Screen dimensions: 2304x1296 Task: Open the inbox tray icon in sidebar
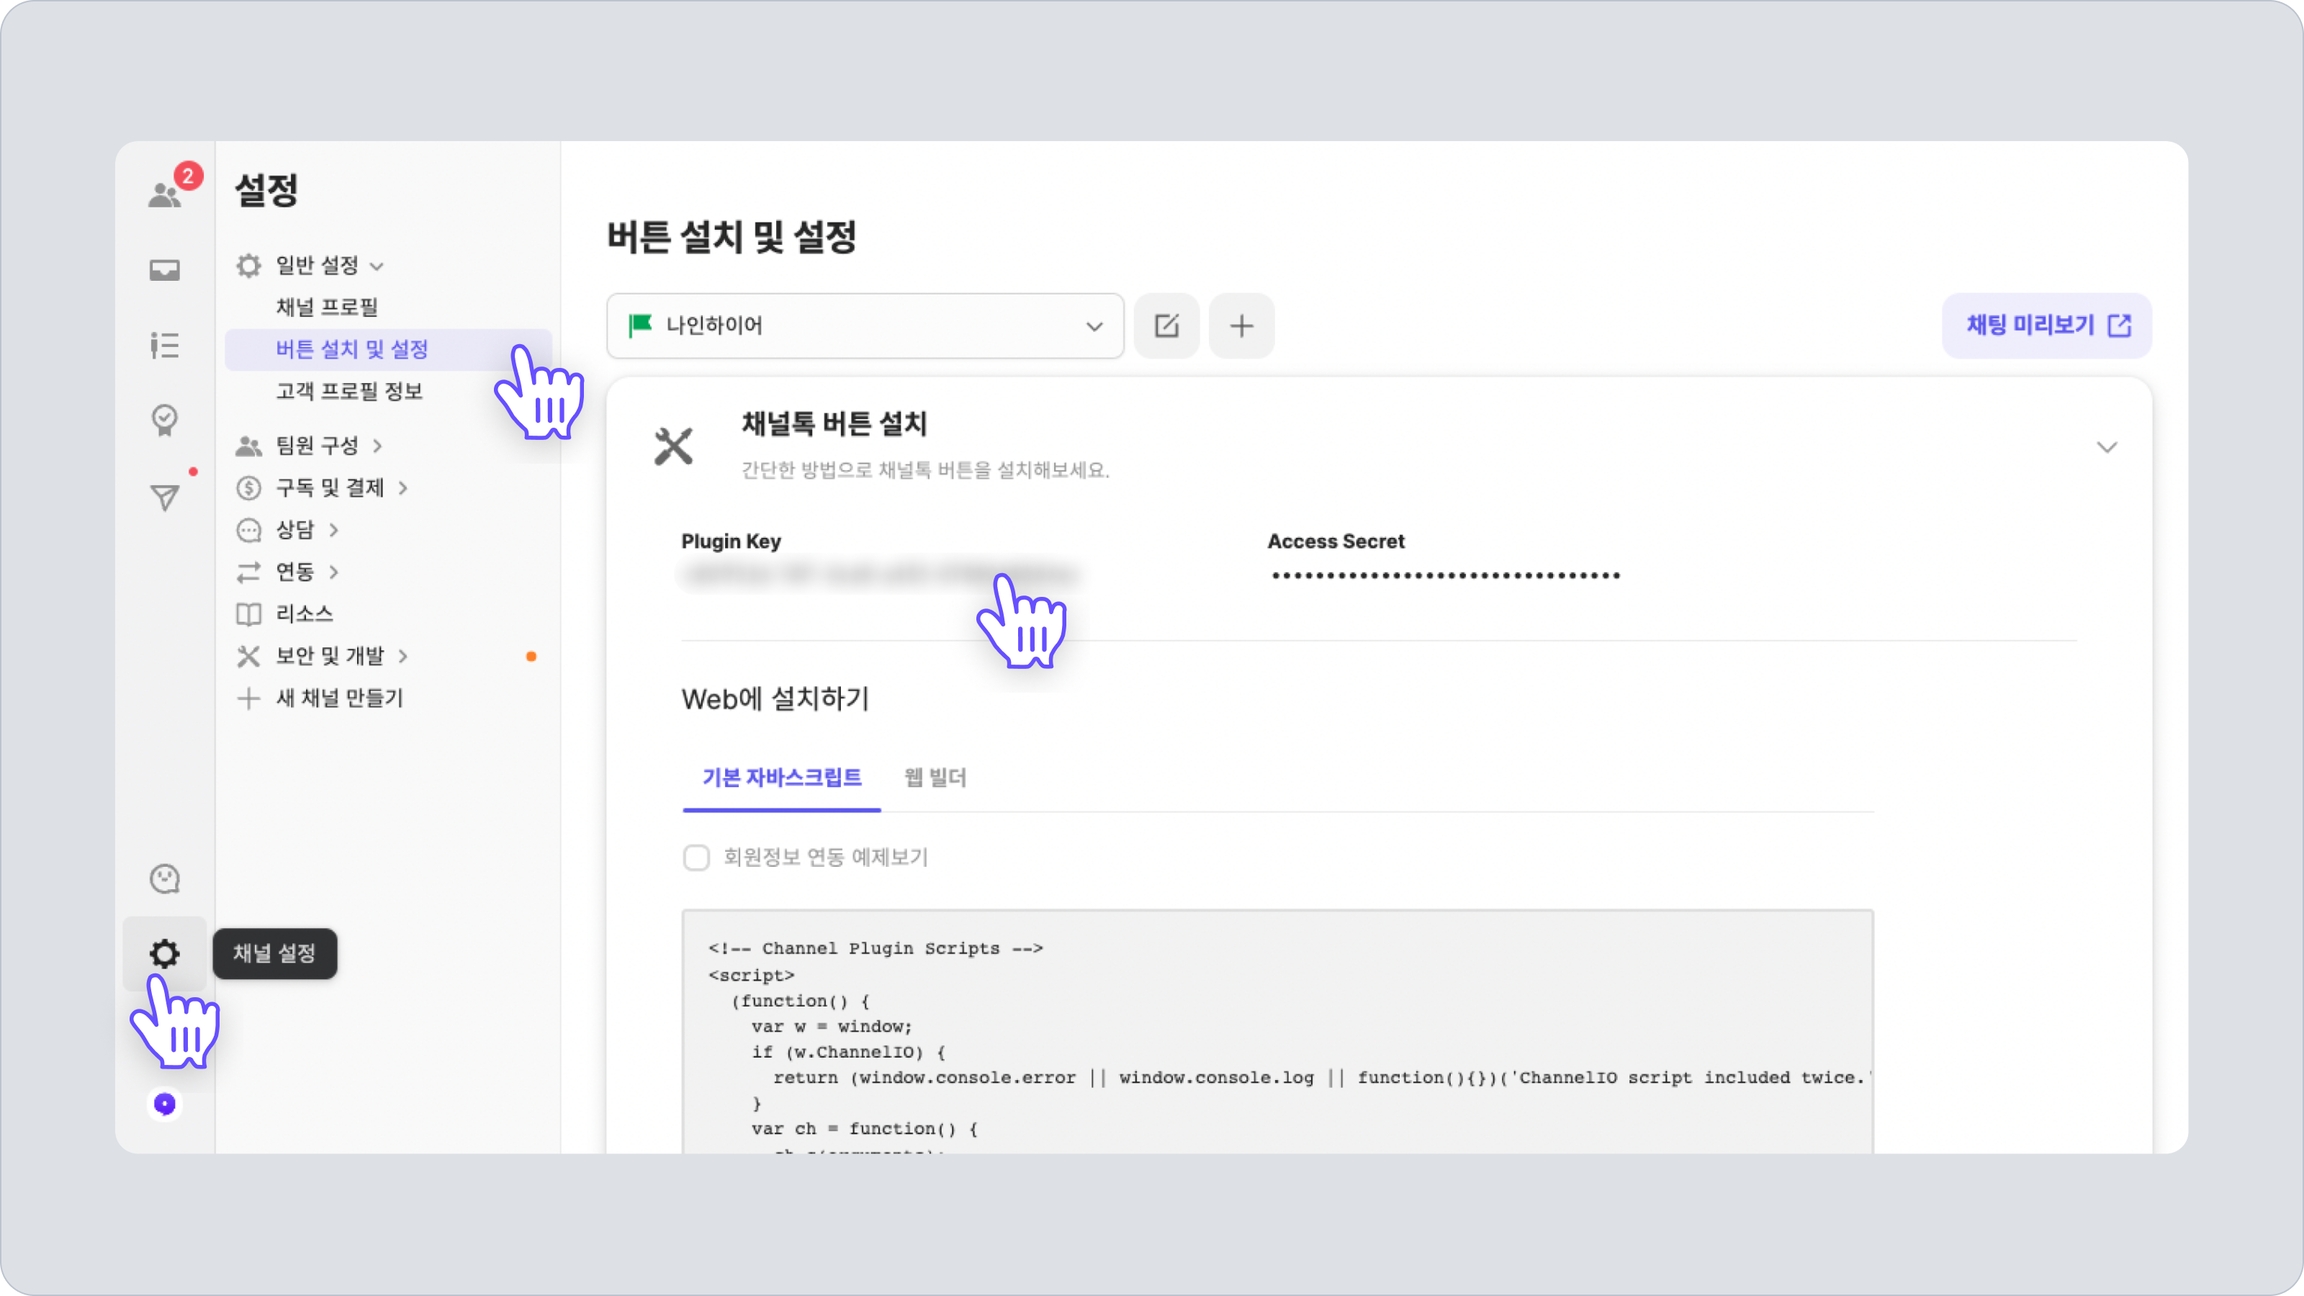pos(165,270)
